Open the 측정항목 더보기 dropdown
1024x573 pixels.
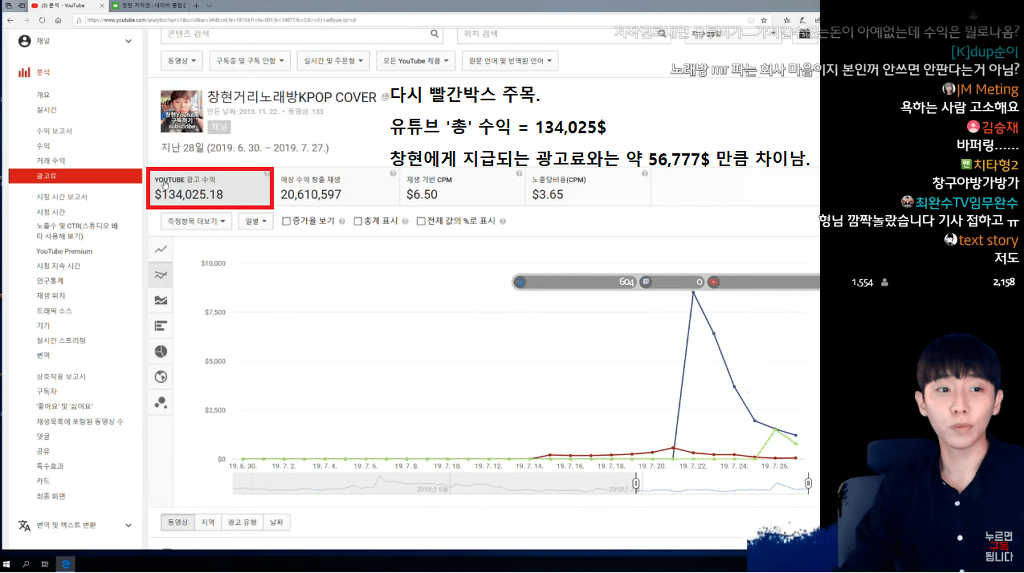point(196,221)
